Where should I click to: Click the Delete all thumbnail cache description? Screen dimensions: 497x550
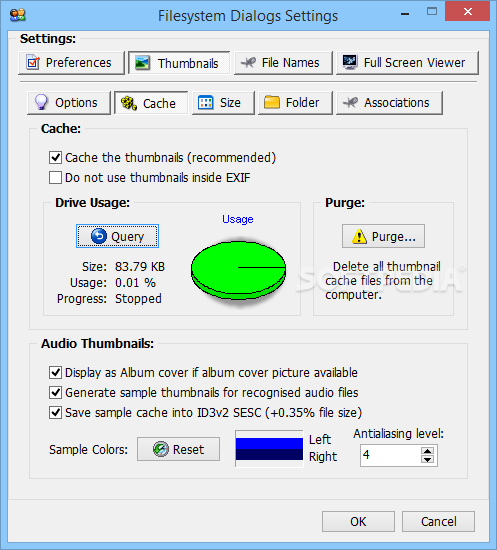pos(383,281)
